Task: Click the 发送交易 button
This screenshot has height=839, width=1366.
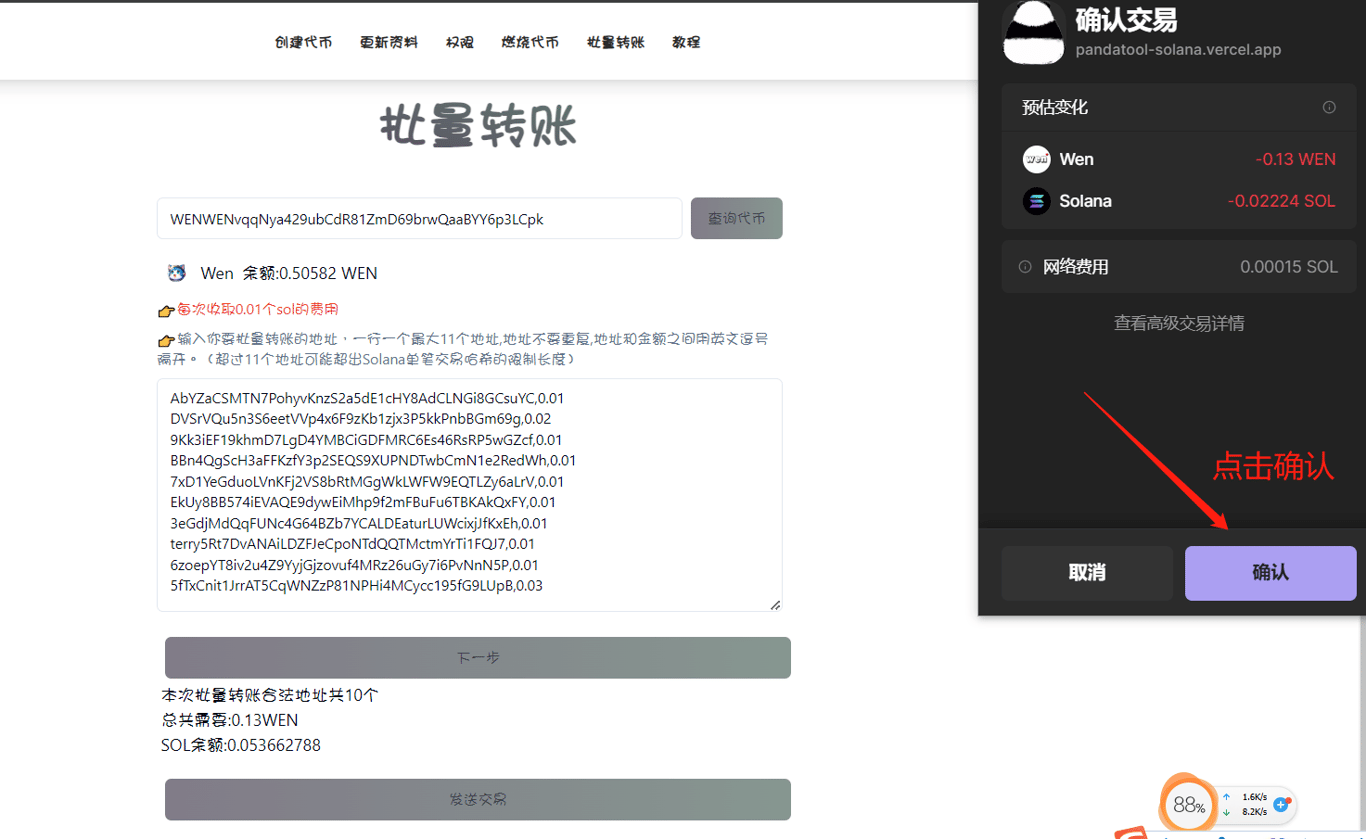Action: coord(478,800)
